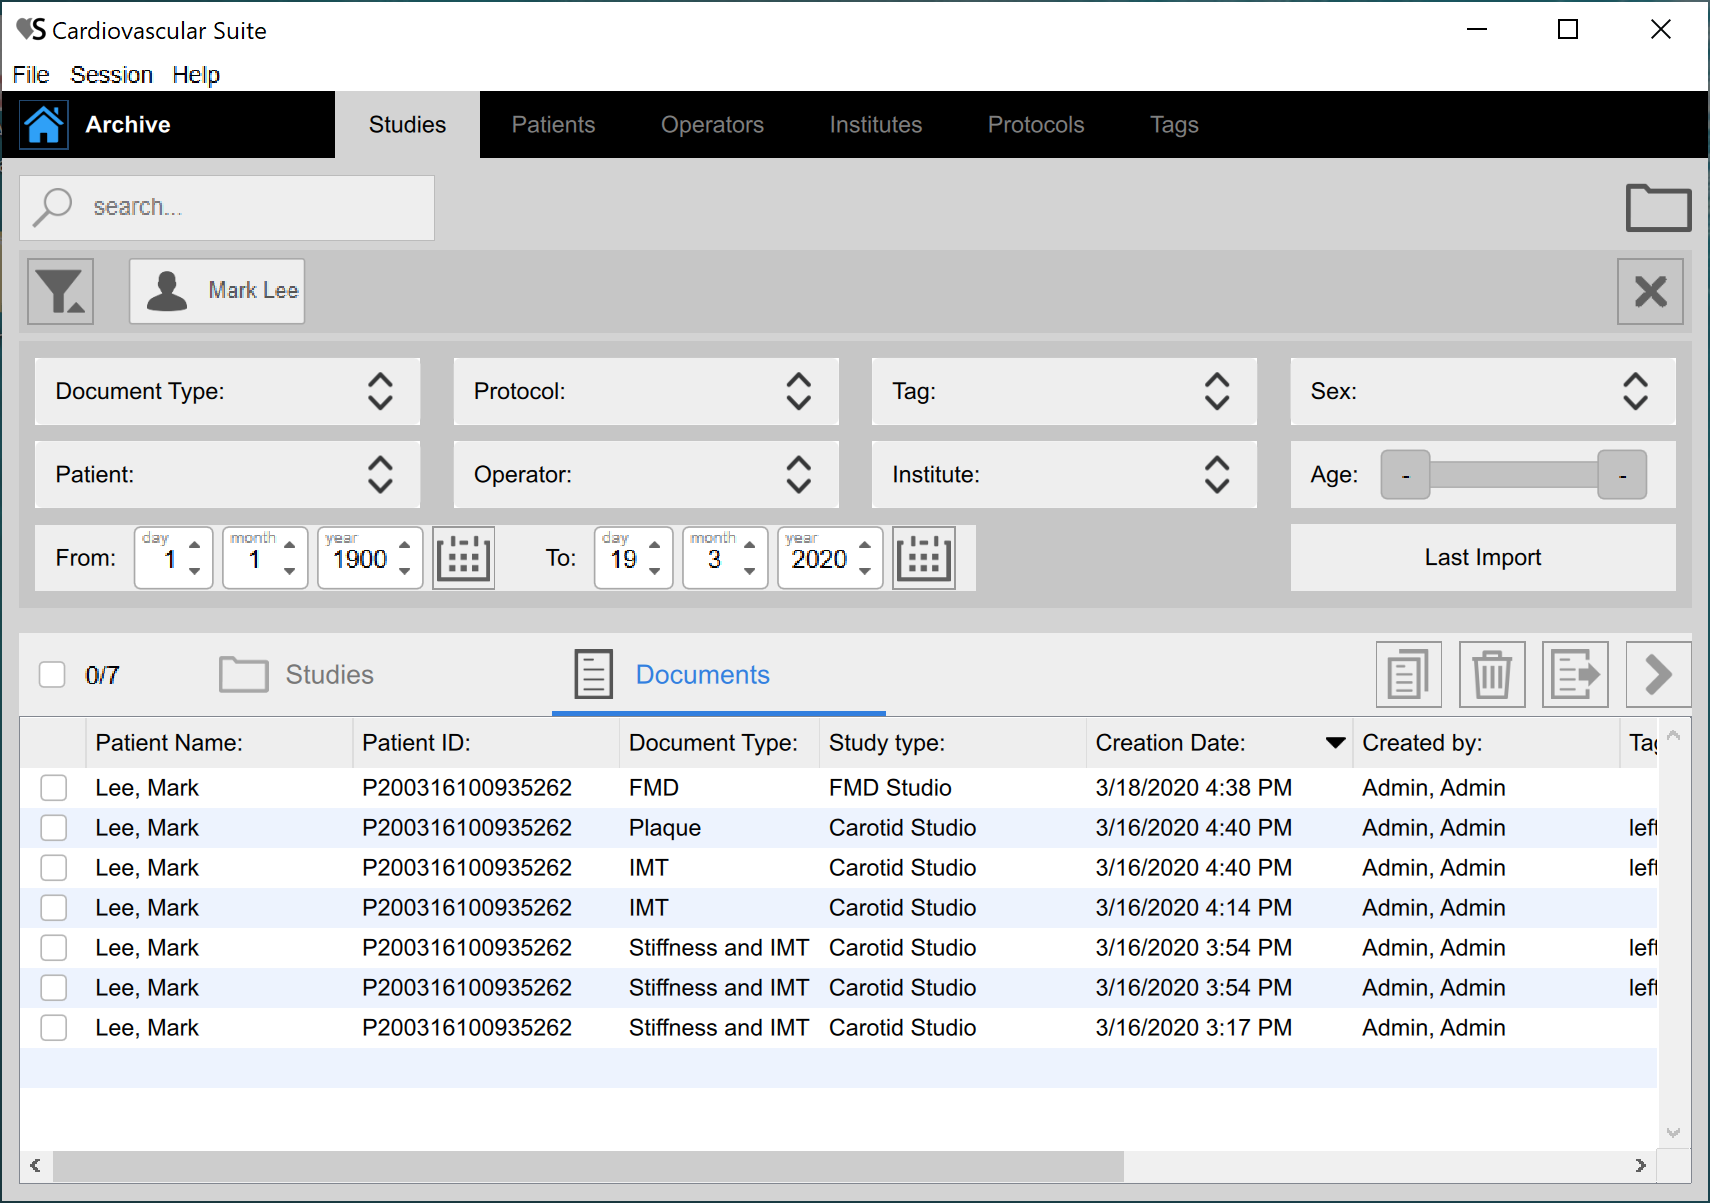Open the From date calendar picker
The width and height of the screenshot is (1710, 1203).
[463, 558]
